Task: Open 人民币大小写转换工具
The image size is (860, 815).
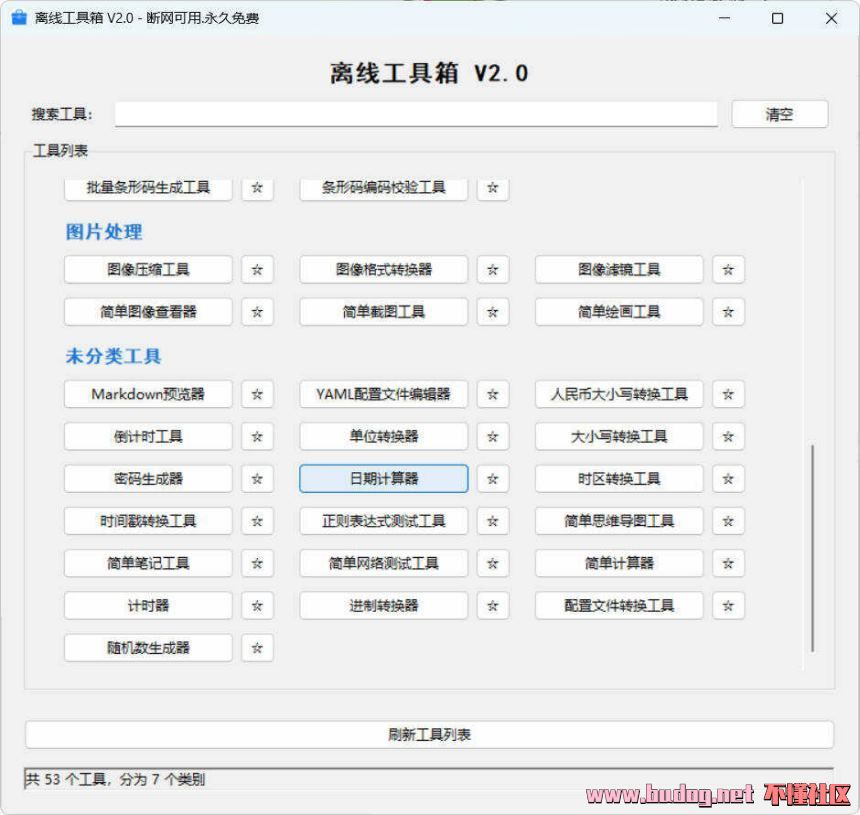Action: click(x=619, y=394)
